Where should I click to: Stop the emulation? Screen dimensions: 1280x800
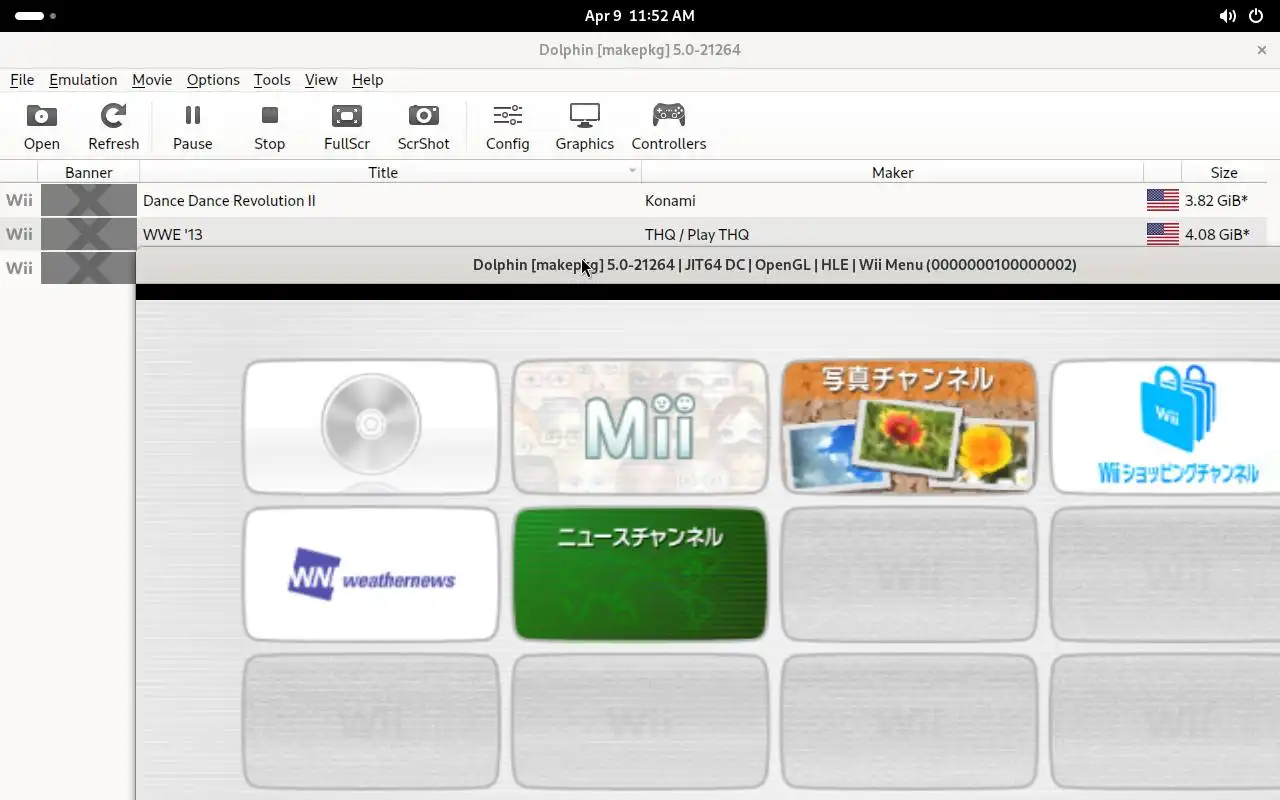269,127
